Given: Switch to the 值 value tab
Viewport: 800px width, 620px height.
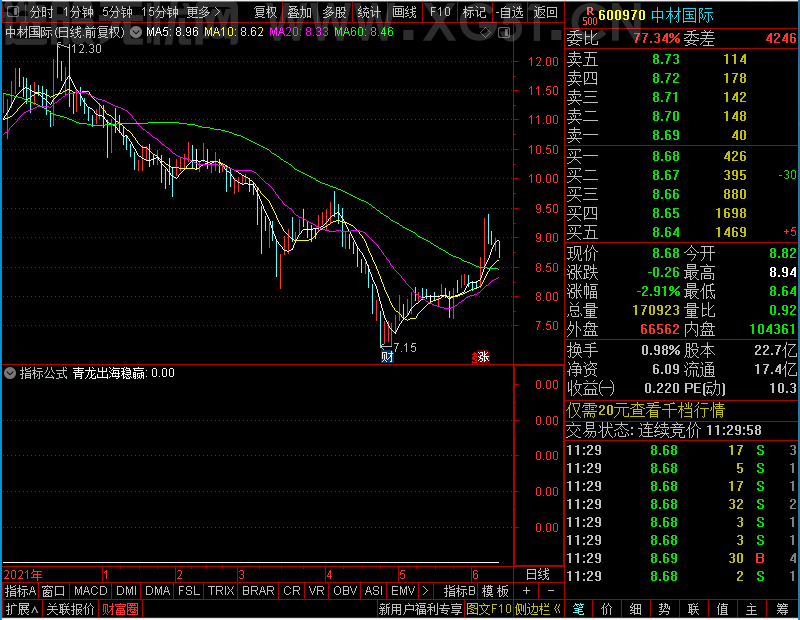Looking at the screenshot, I should coord(722,609).
